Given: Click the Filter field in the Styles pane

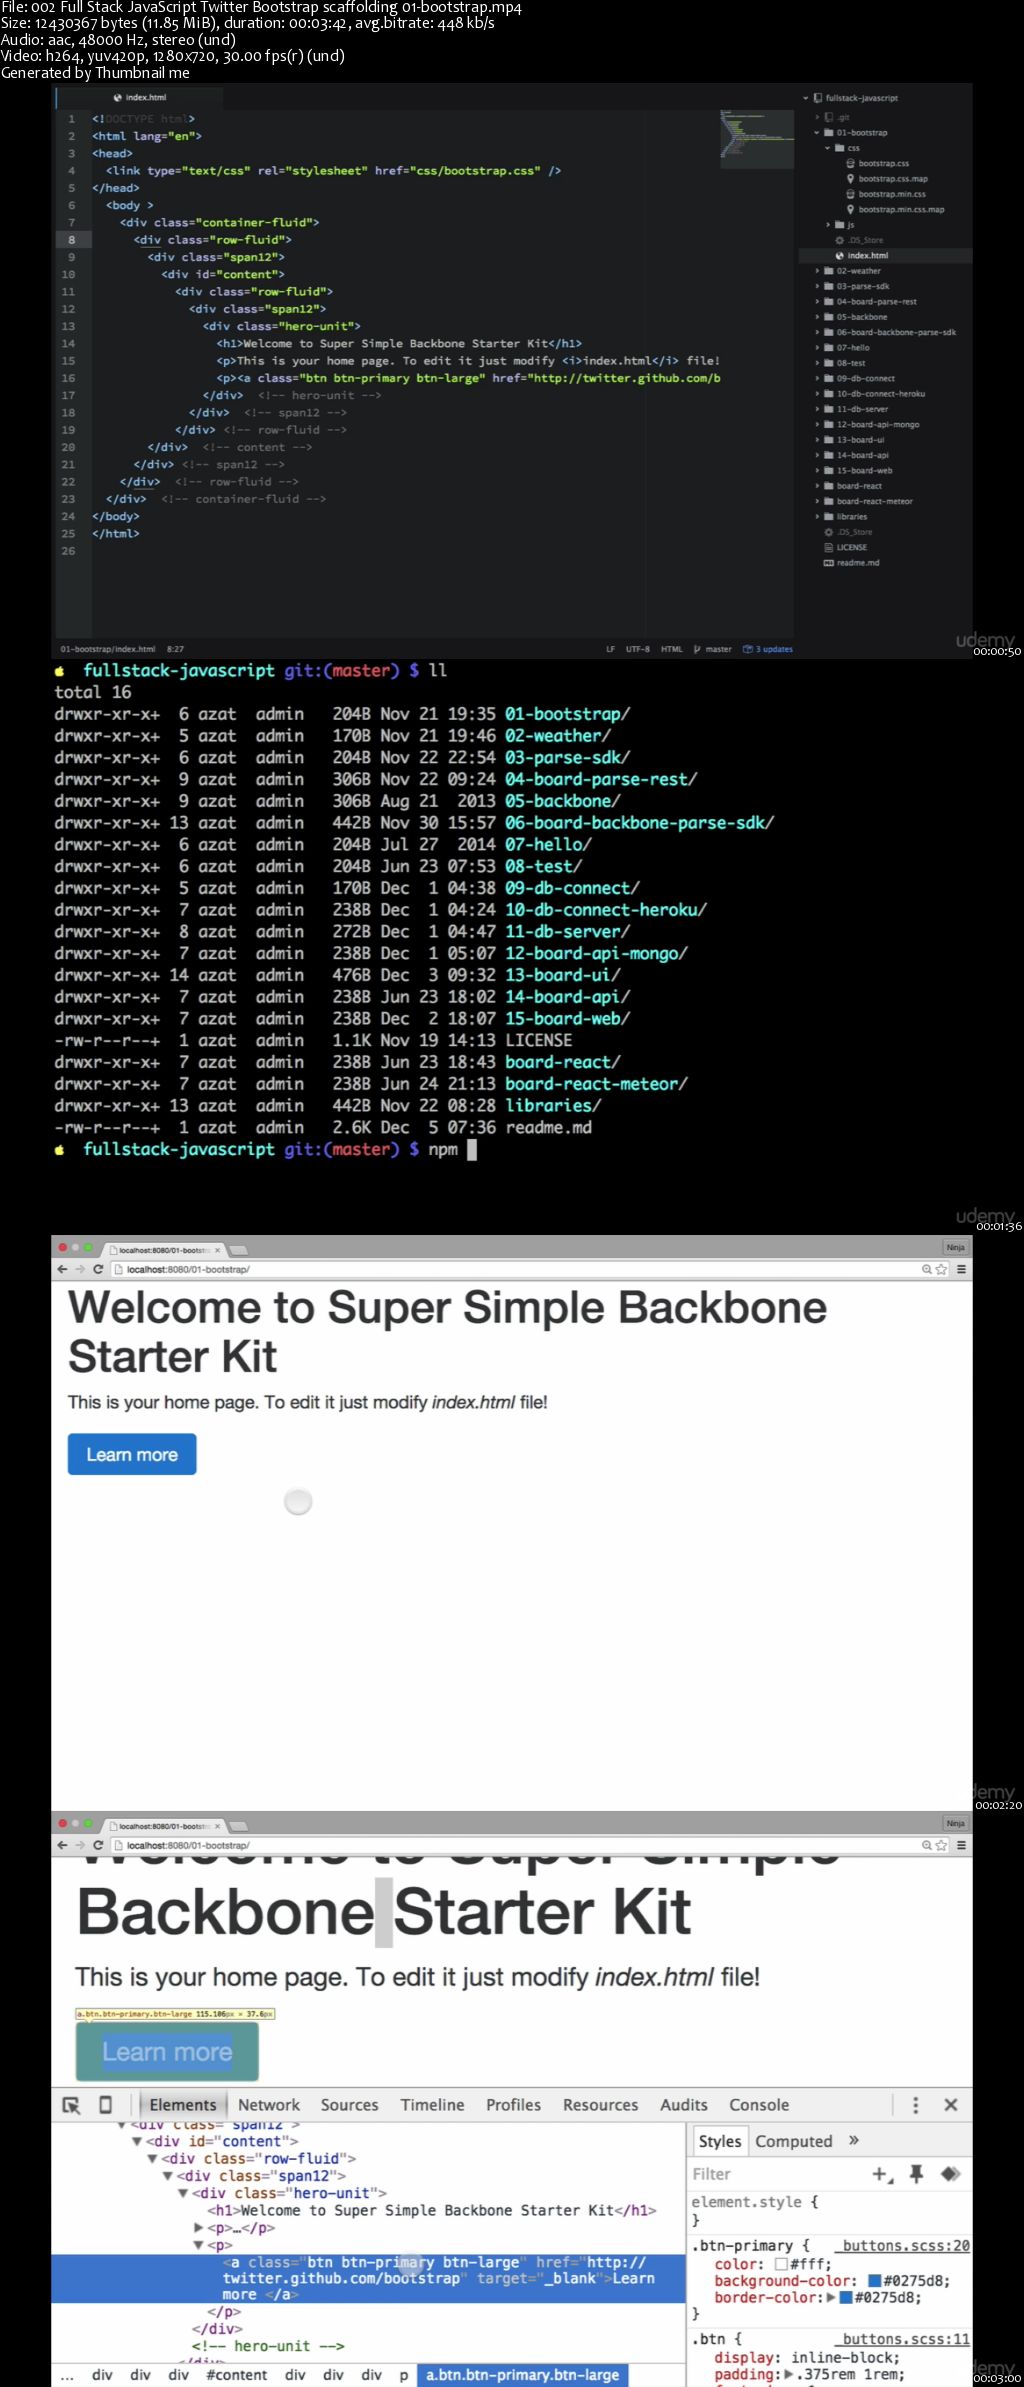Looking at the screenshot, I should 777,2174.
